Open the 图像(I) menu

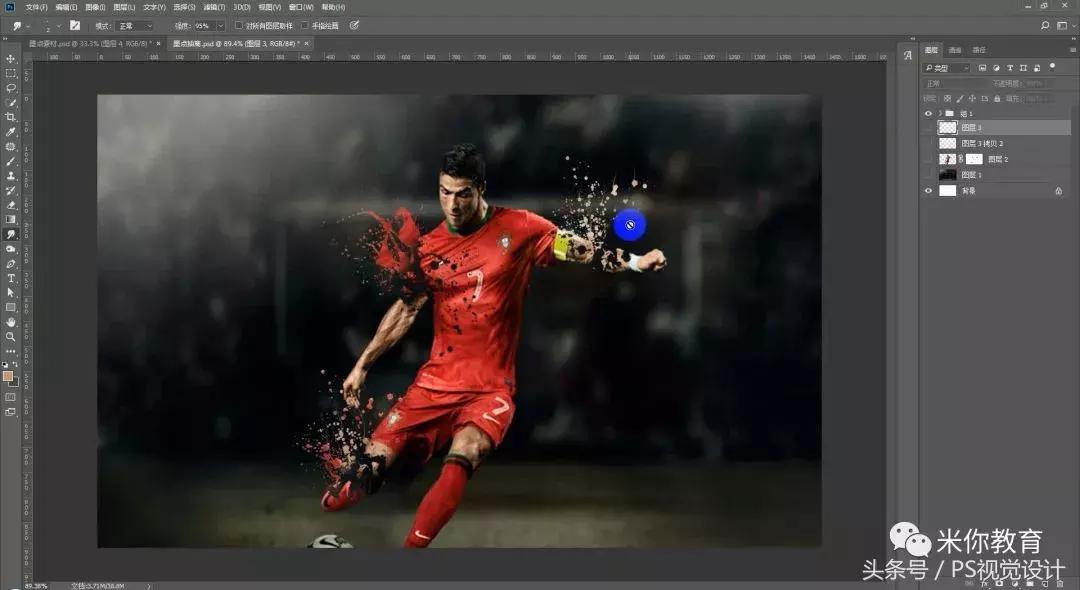click(x=95, y=8)
